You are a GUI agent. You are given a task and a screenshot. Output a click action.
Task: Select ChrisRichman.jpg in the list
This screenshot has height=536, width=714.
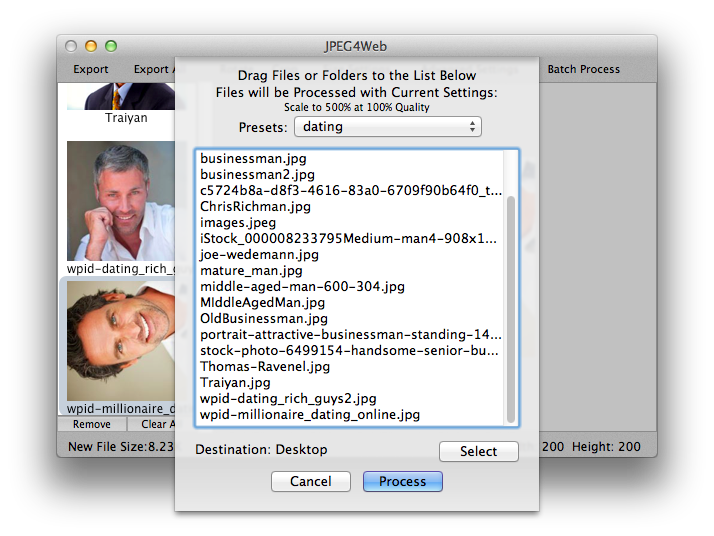point(351,206)
